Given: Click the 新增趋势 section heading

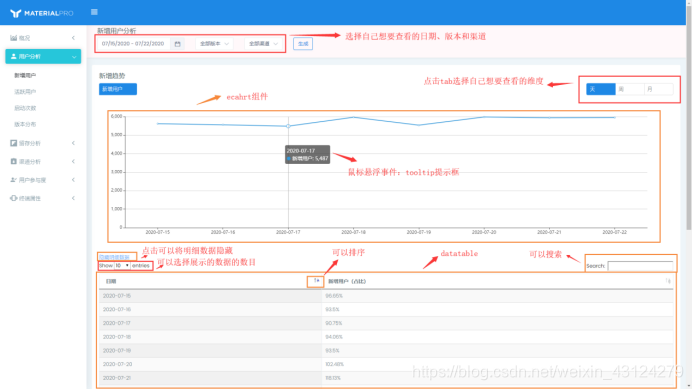Looking at the screenshot, I should click(x=112, y=76).
